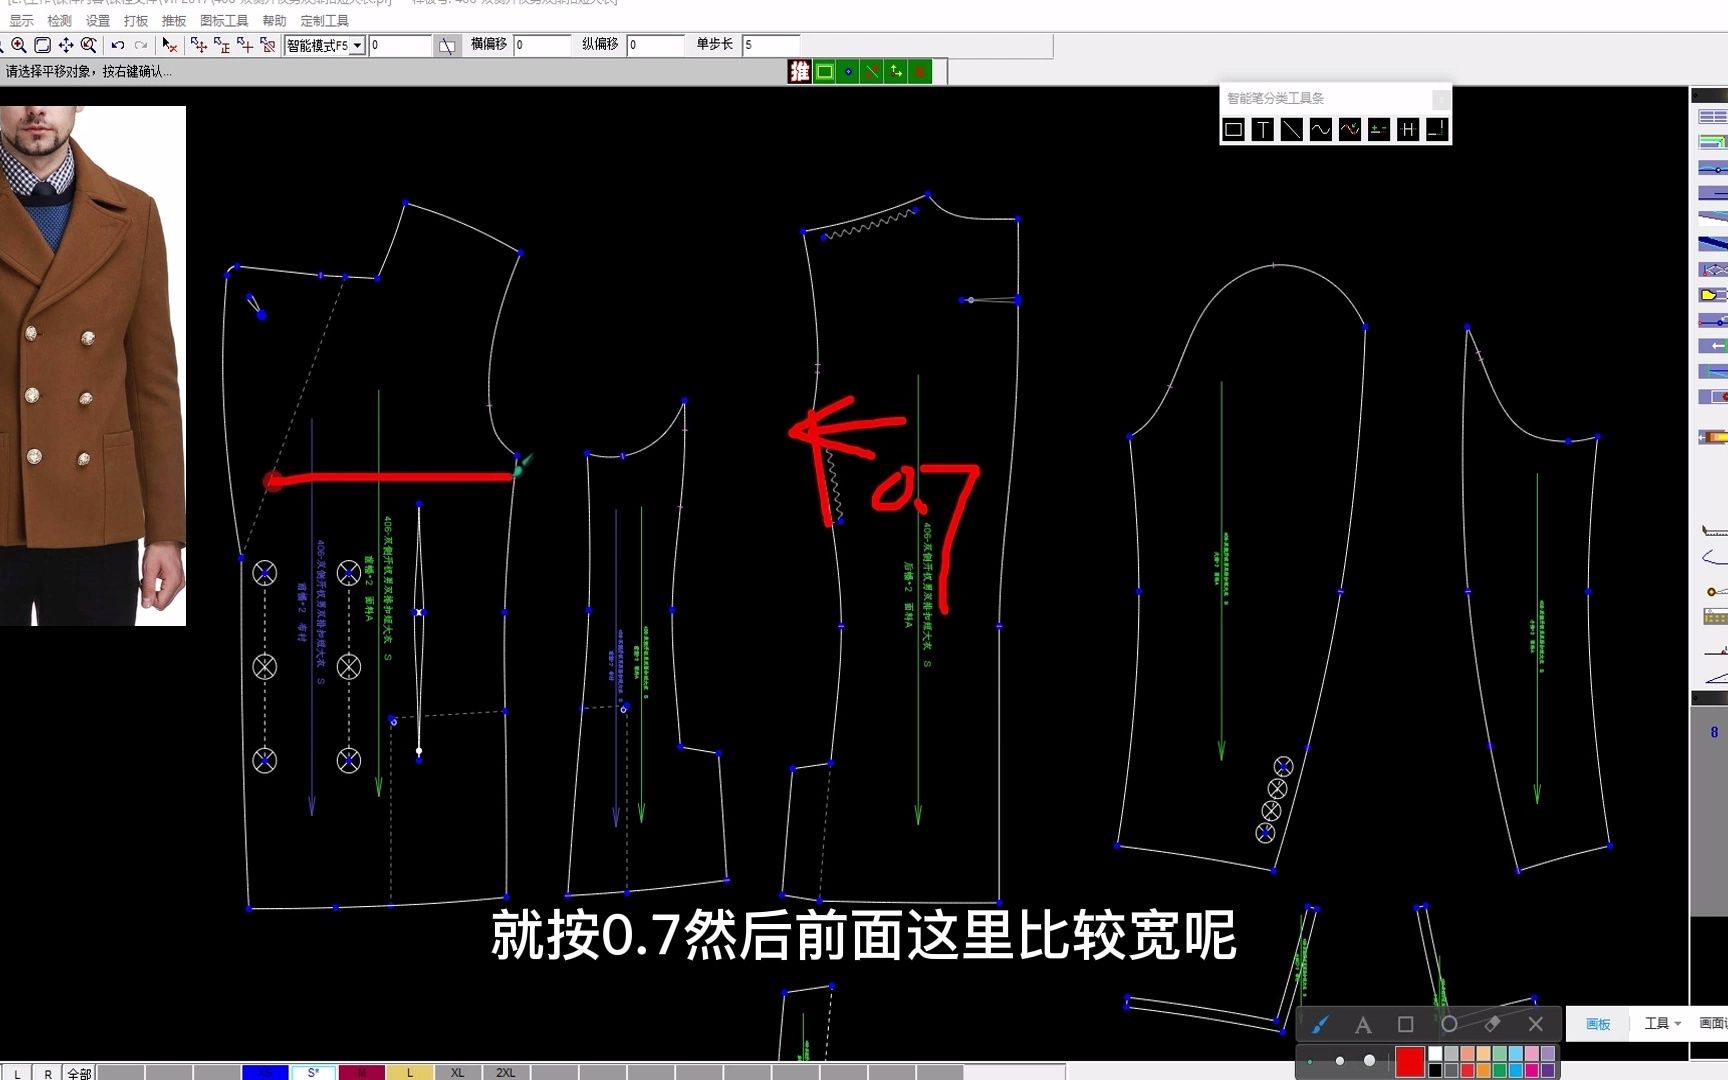
Task: Select the text A tool in annotation bar
Action: point(1363,1024)
